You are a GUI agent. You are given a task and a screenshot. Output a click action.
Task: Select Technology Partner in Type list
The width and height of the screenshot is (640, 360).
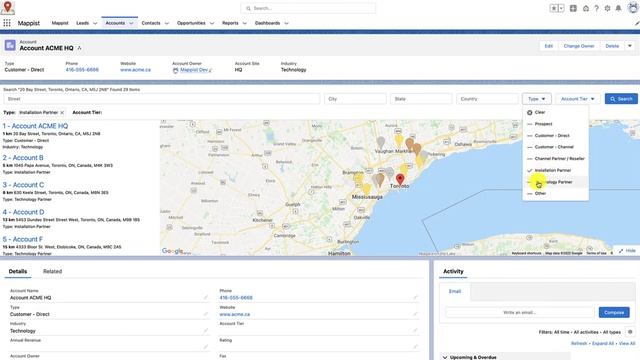(556, 182)
